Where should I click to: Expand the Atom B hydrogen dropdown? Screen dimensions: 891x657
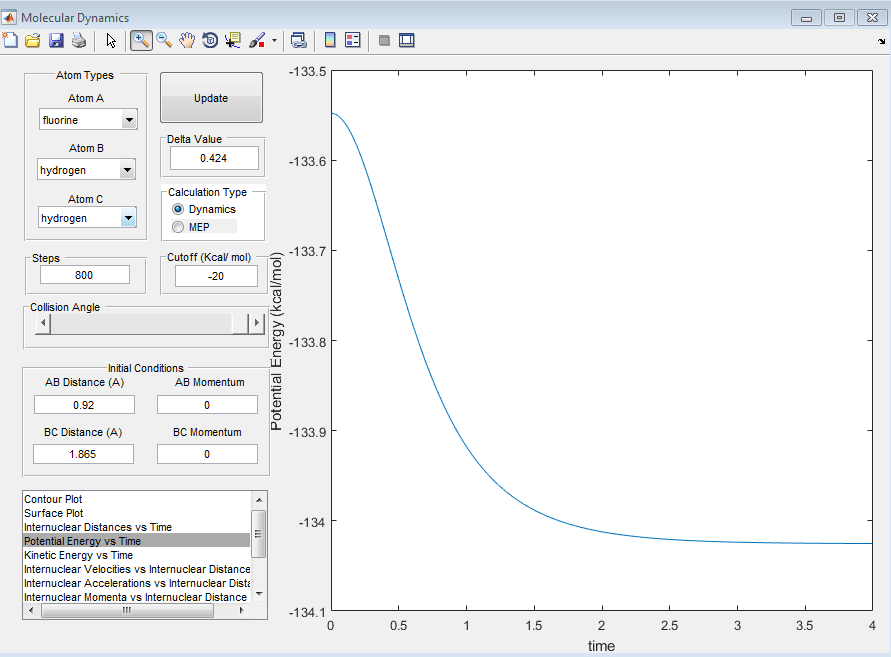tap(127, 170)
